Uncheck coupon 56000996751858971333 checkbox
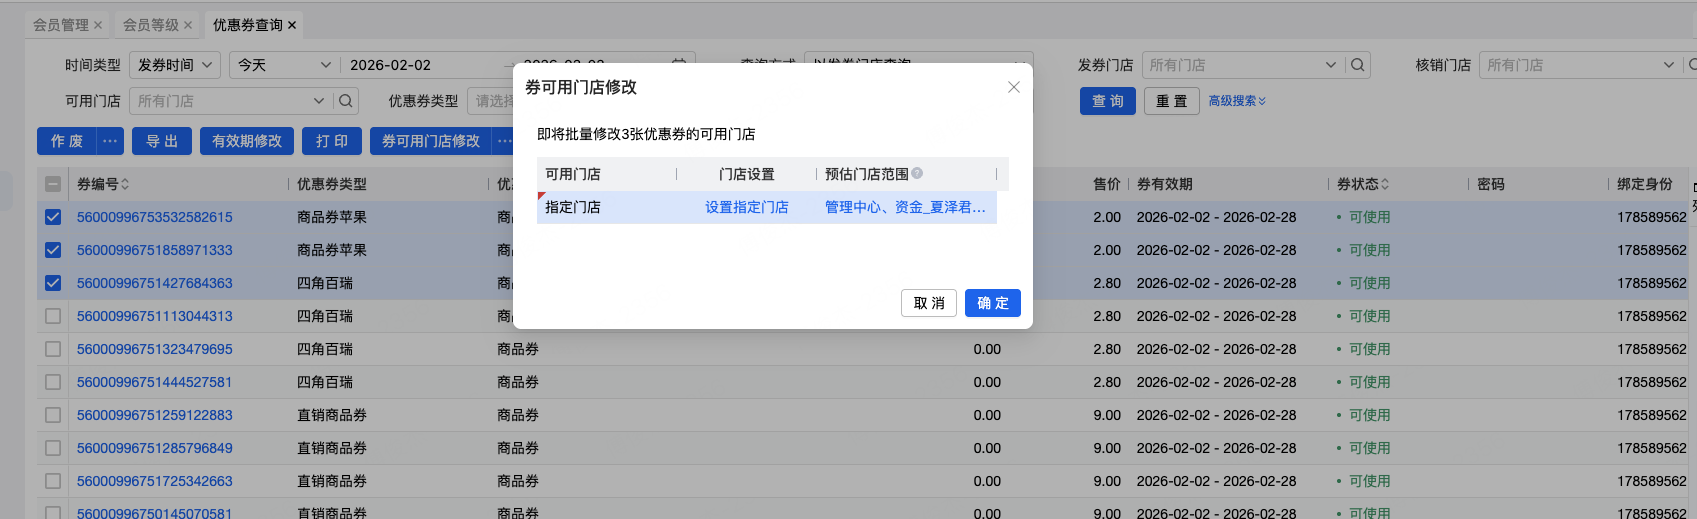 53,250
